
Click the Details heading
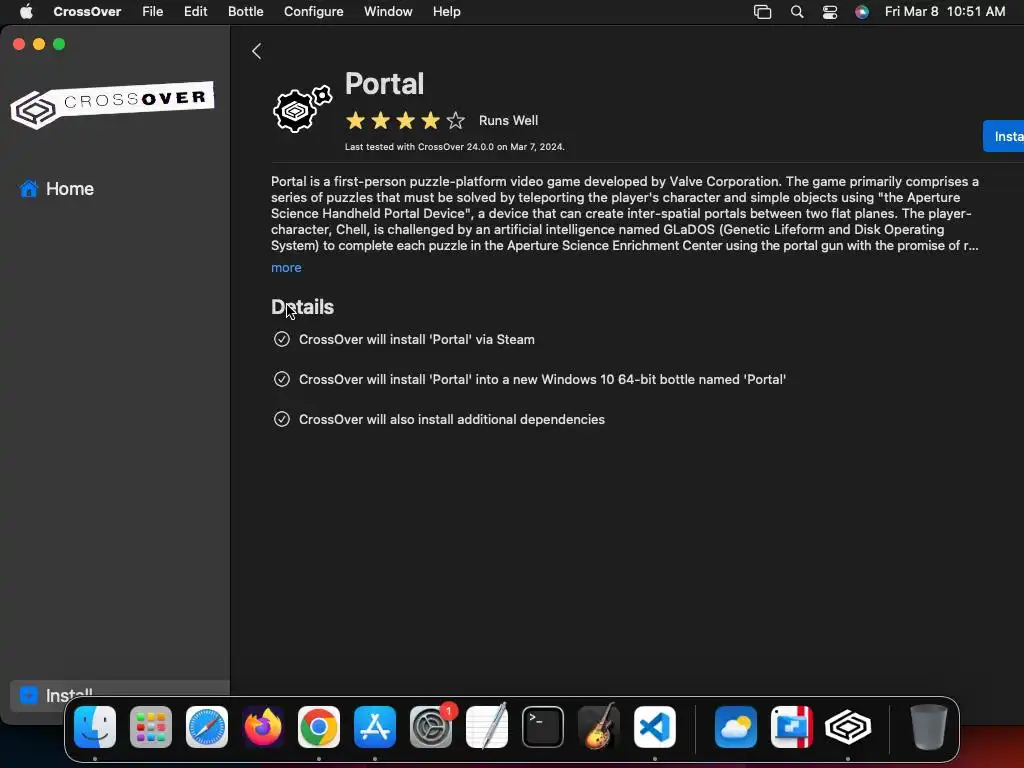coord(302,307)
